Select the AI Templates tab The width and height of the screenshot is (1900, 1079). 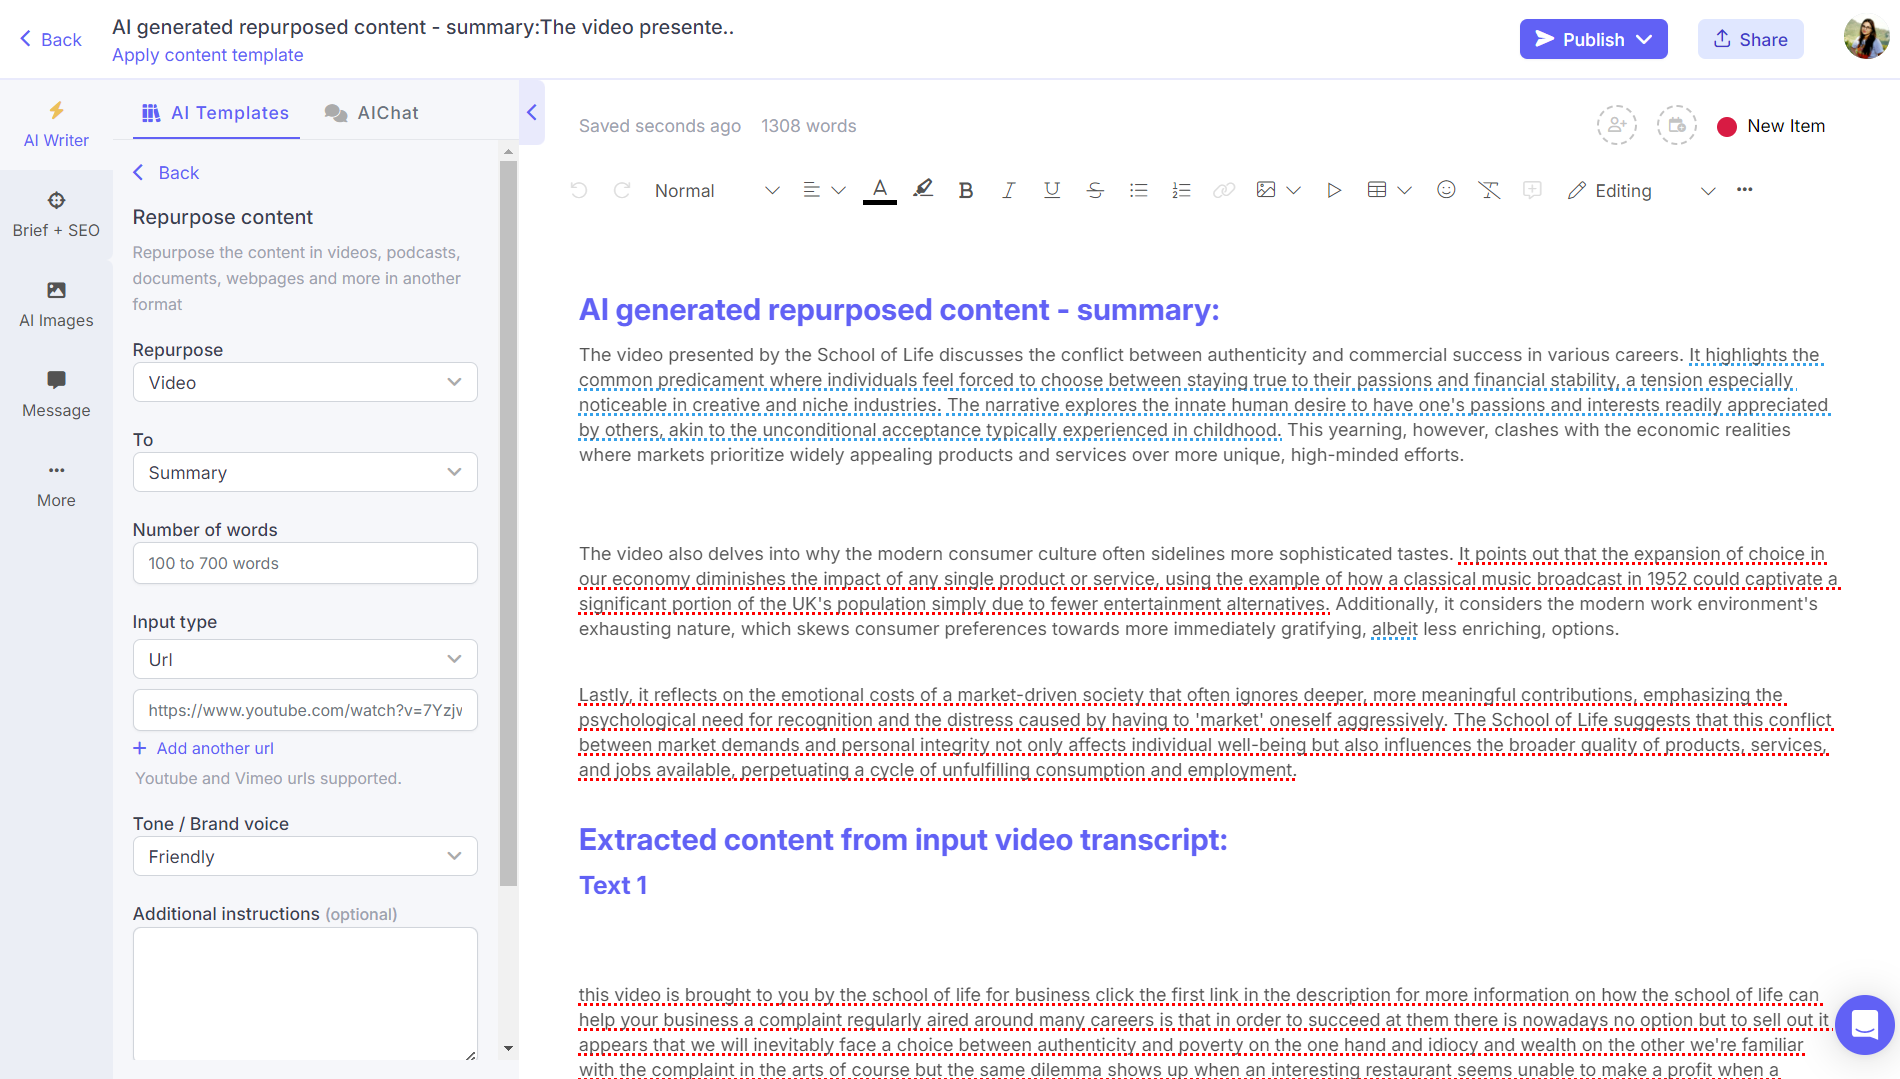coord(215,112)
